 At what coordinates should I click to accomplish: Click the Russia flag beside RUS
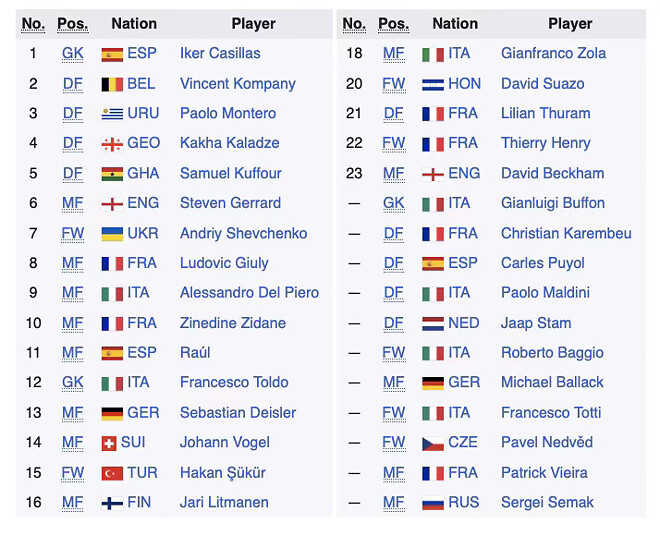coord(433,503)
